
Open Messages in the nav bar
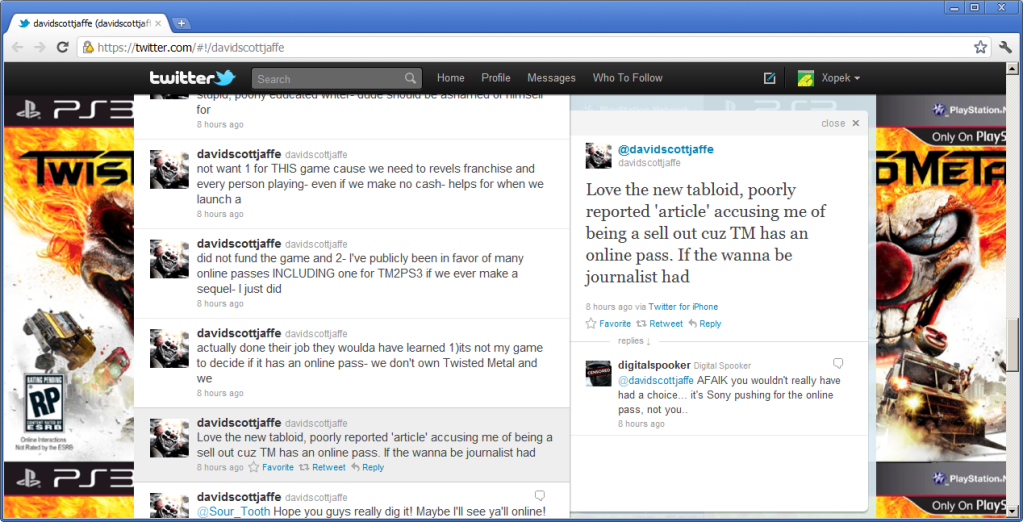tap(551, 78)
